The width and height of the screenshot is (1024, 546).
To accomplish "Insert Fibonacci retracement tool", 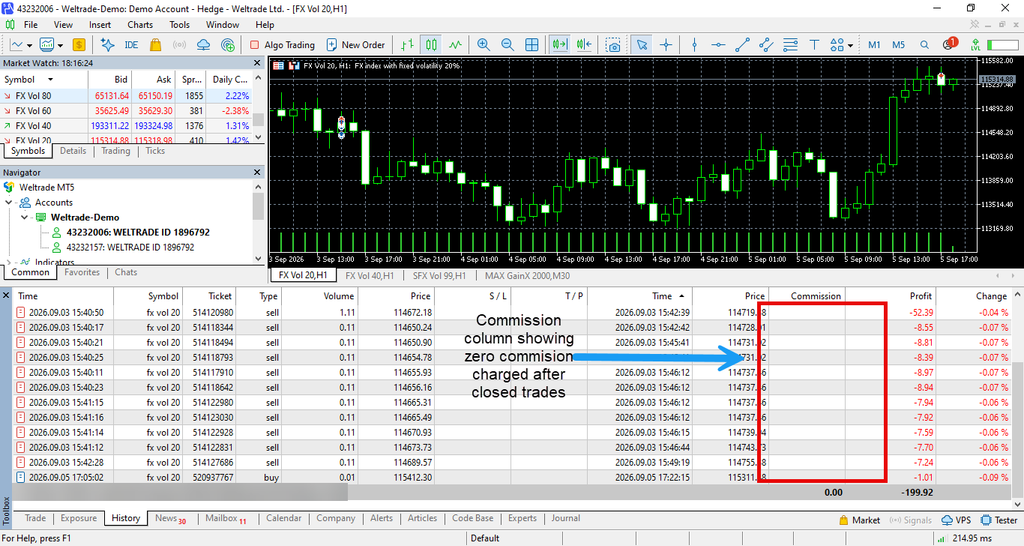I will pyautogui.click(x=790, y=45).
